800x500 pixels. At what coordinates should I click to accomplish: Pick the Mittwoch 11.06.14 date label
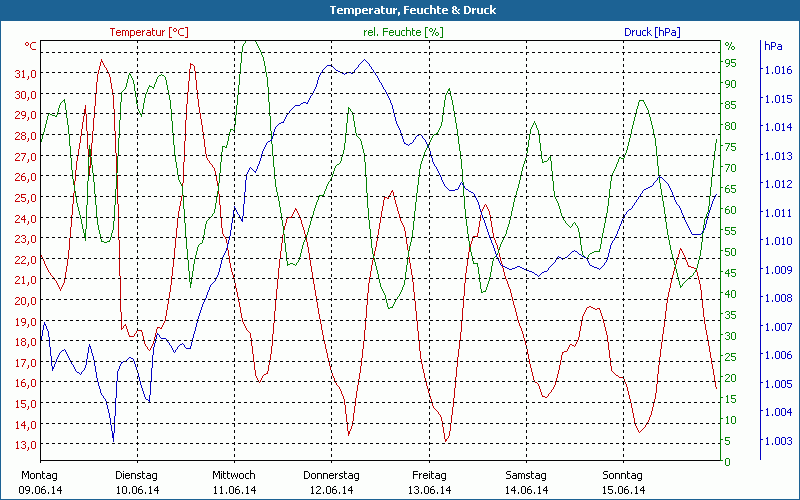point(234,482)
